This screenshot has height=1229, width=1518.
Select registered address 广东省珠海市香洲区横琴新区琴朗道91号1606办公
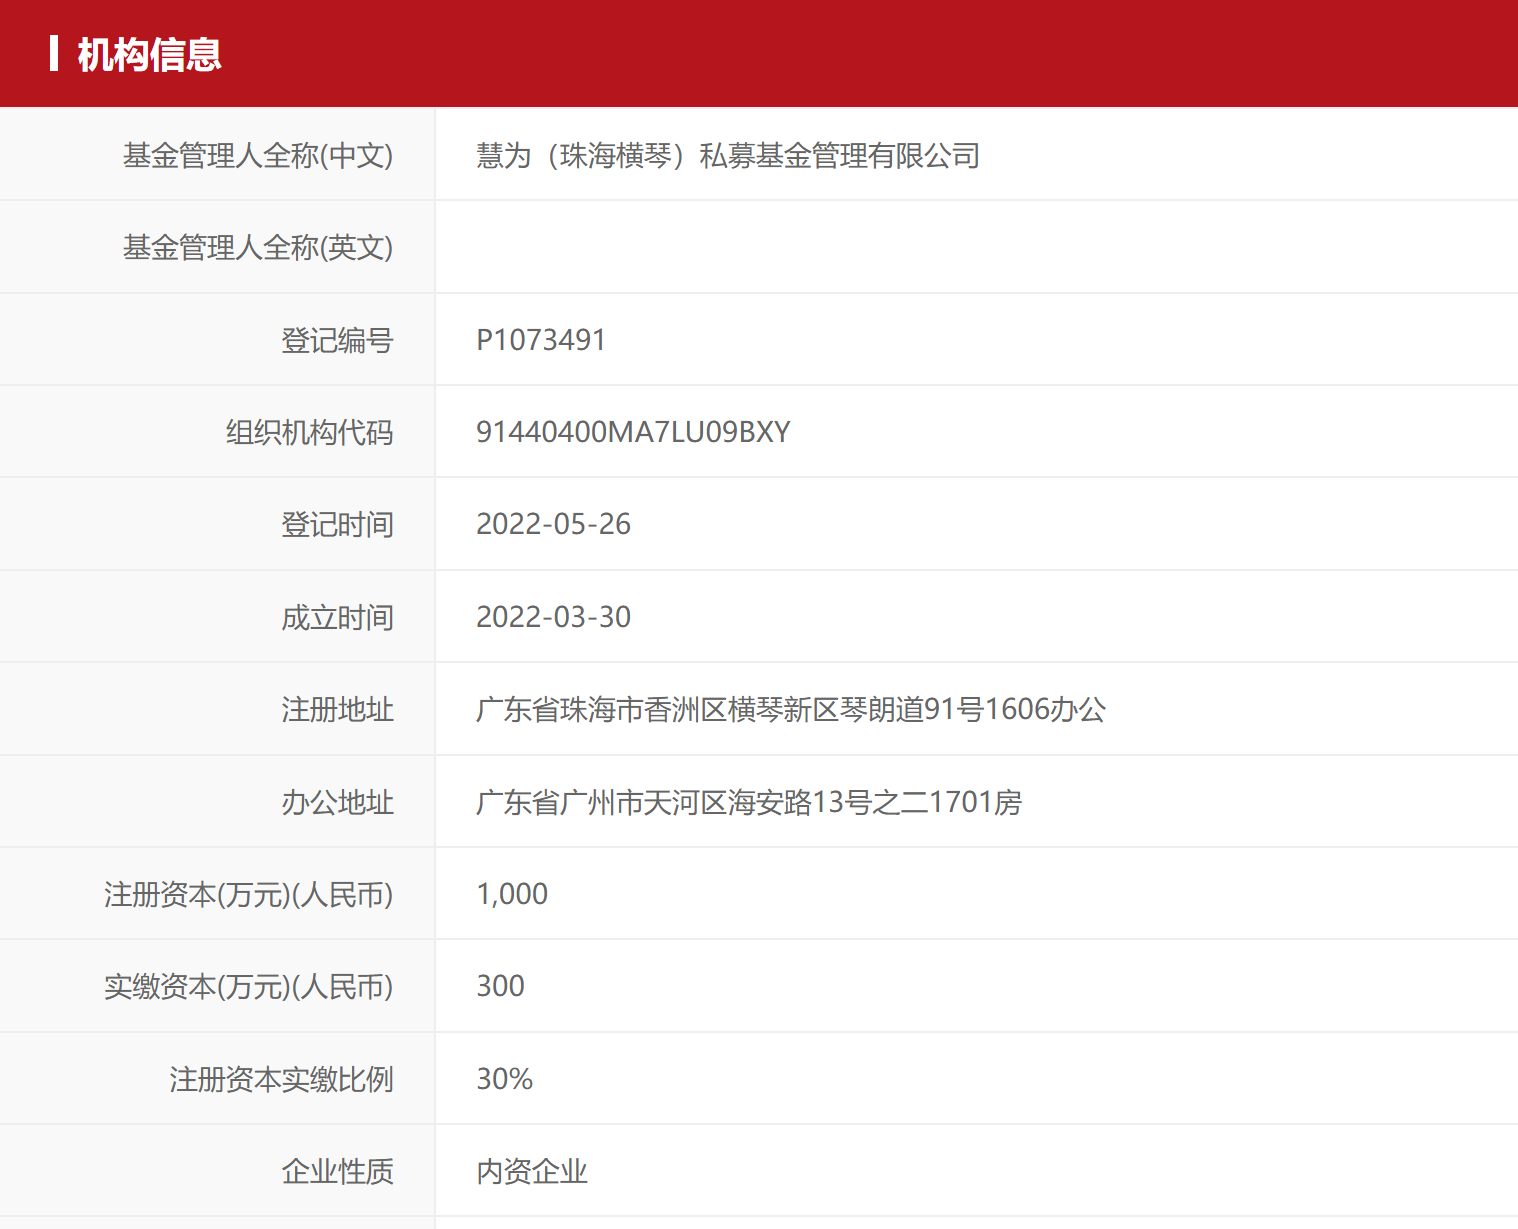point(791,709)
